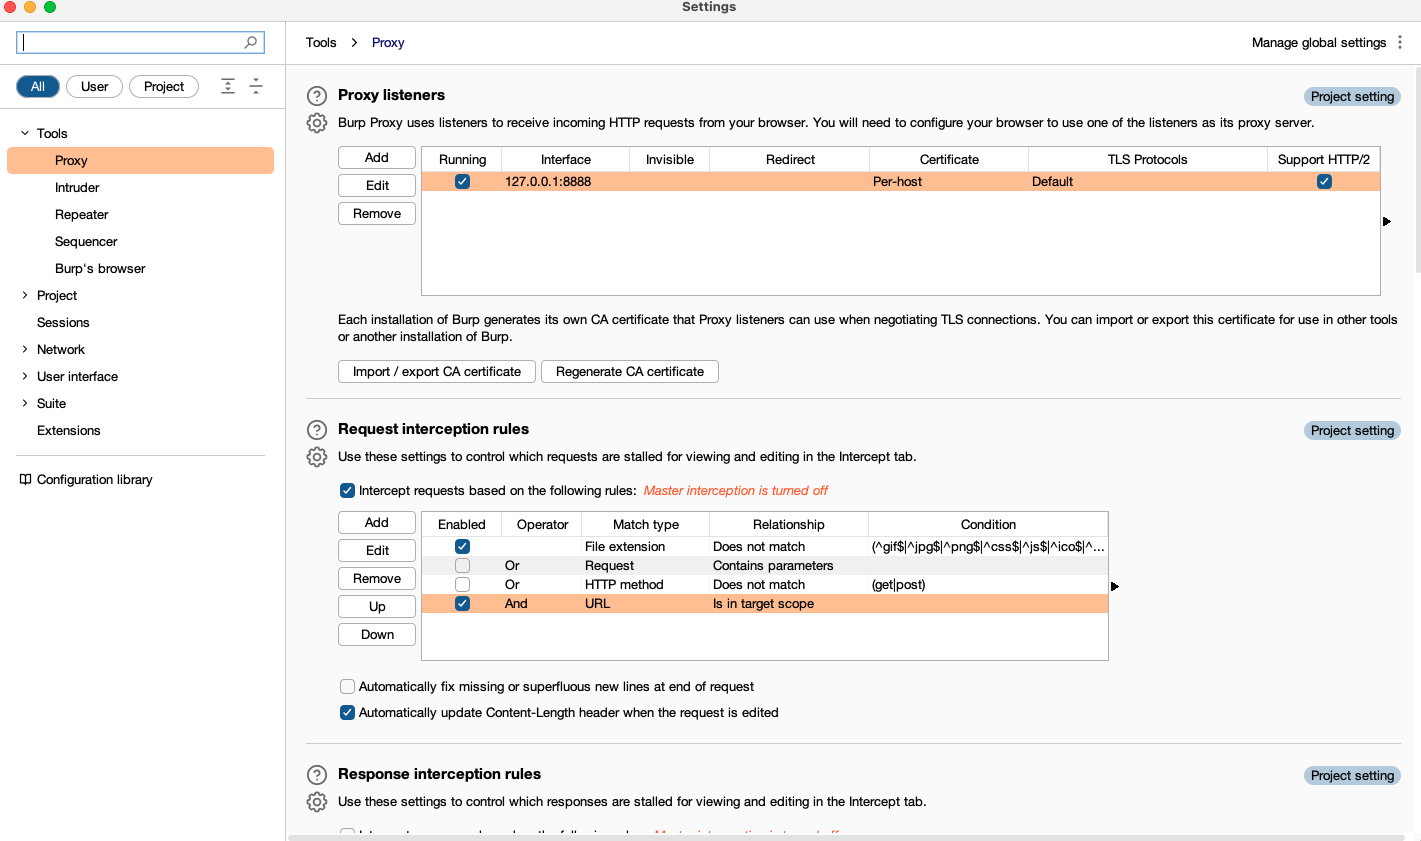Image resolution: width=1421 pixels, height=841 pixels.
Task: Sort listeners by Interface column header
Action: pyautogui.click(x=566, y=159)
